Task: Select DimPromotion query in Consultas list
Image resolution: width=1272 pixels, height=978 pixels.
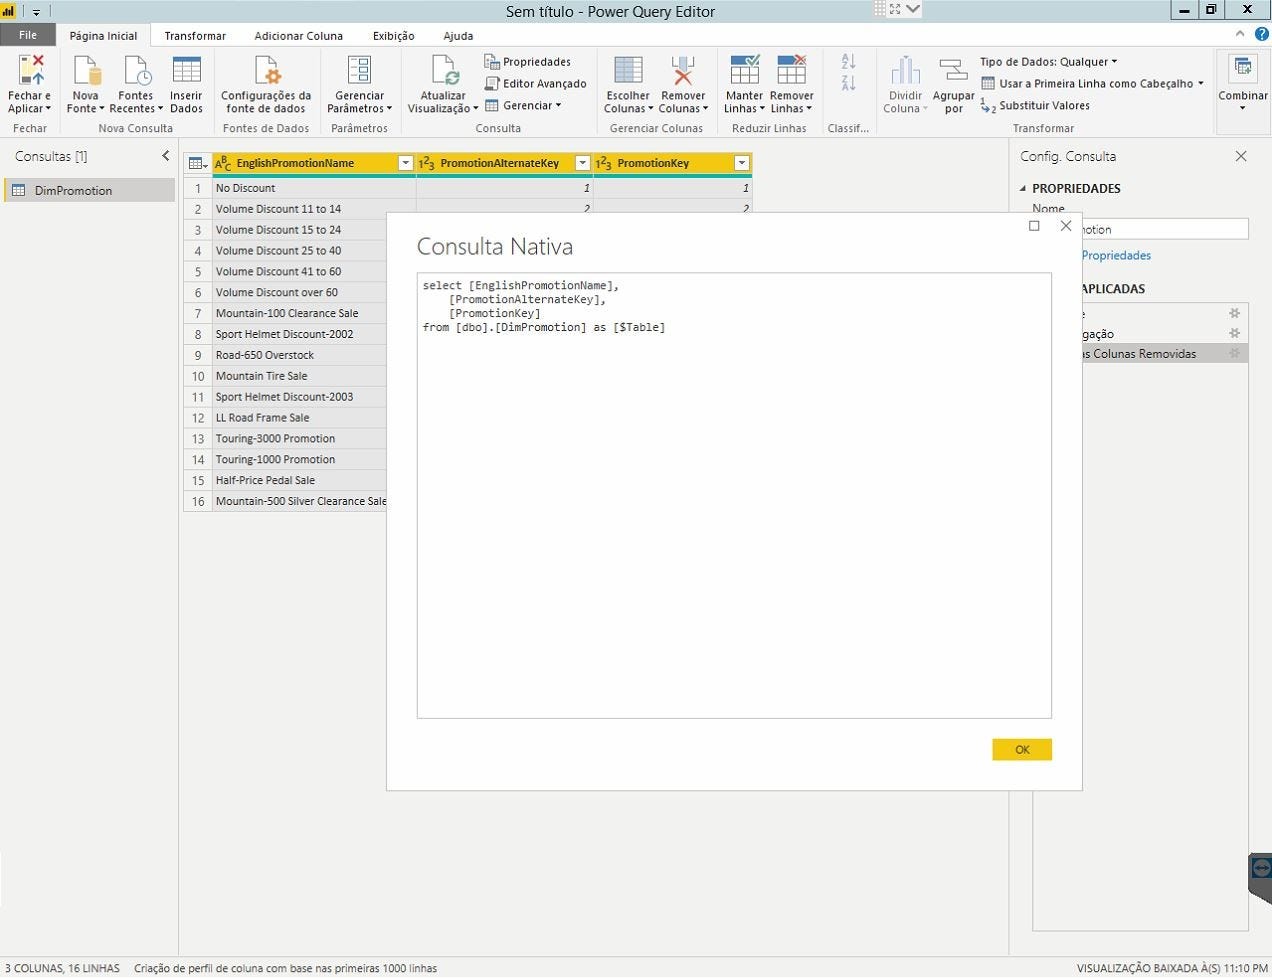Action: (x=90, y=190)
